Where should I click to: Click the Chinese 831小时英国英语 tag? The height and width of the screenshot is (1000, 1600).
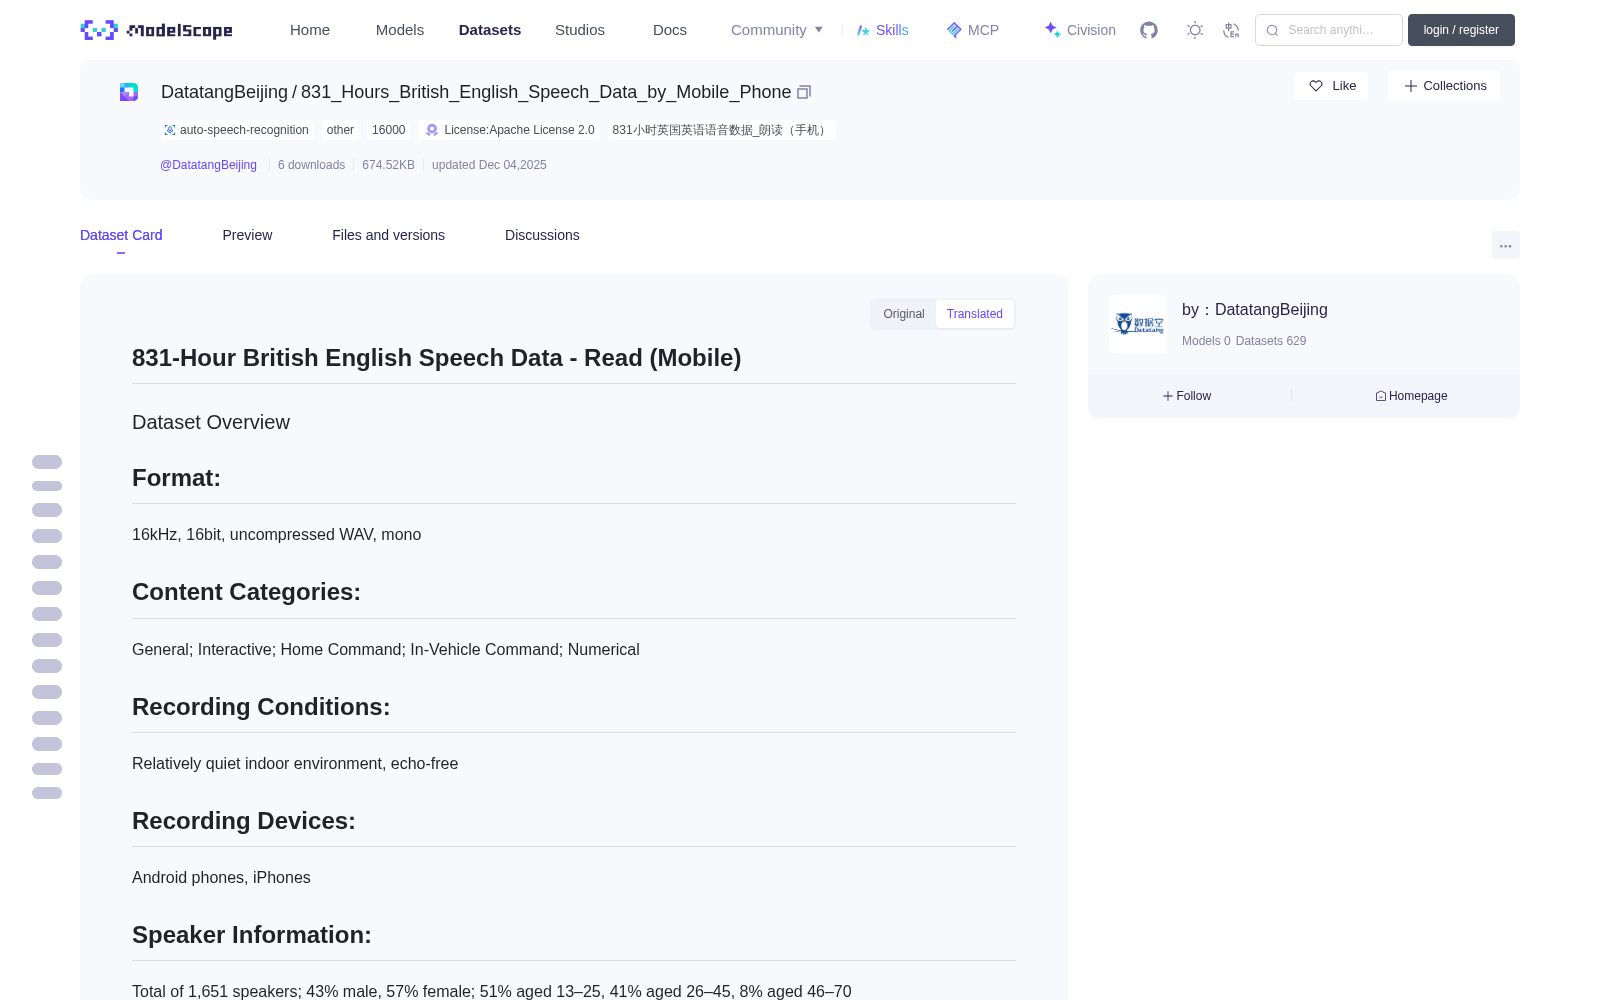721,130
